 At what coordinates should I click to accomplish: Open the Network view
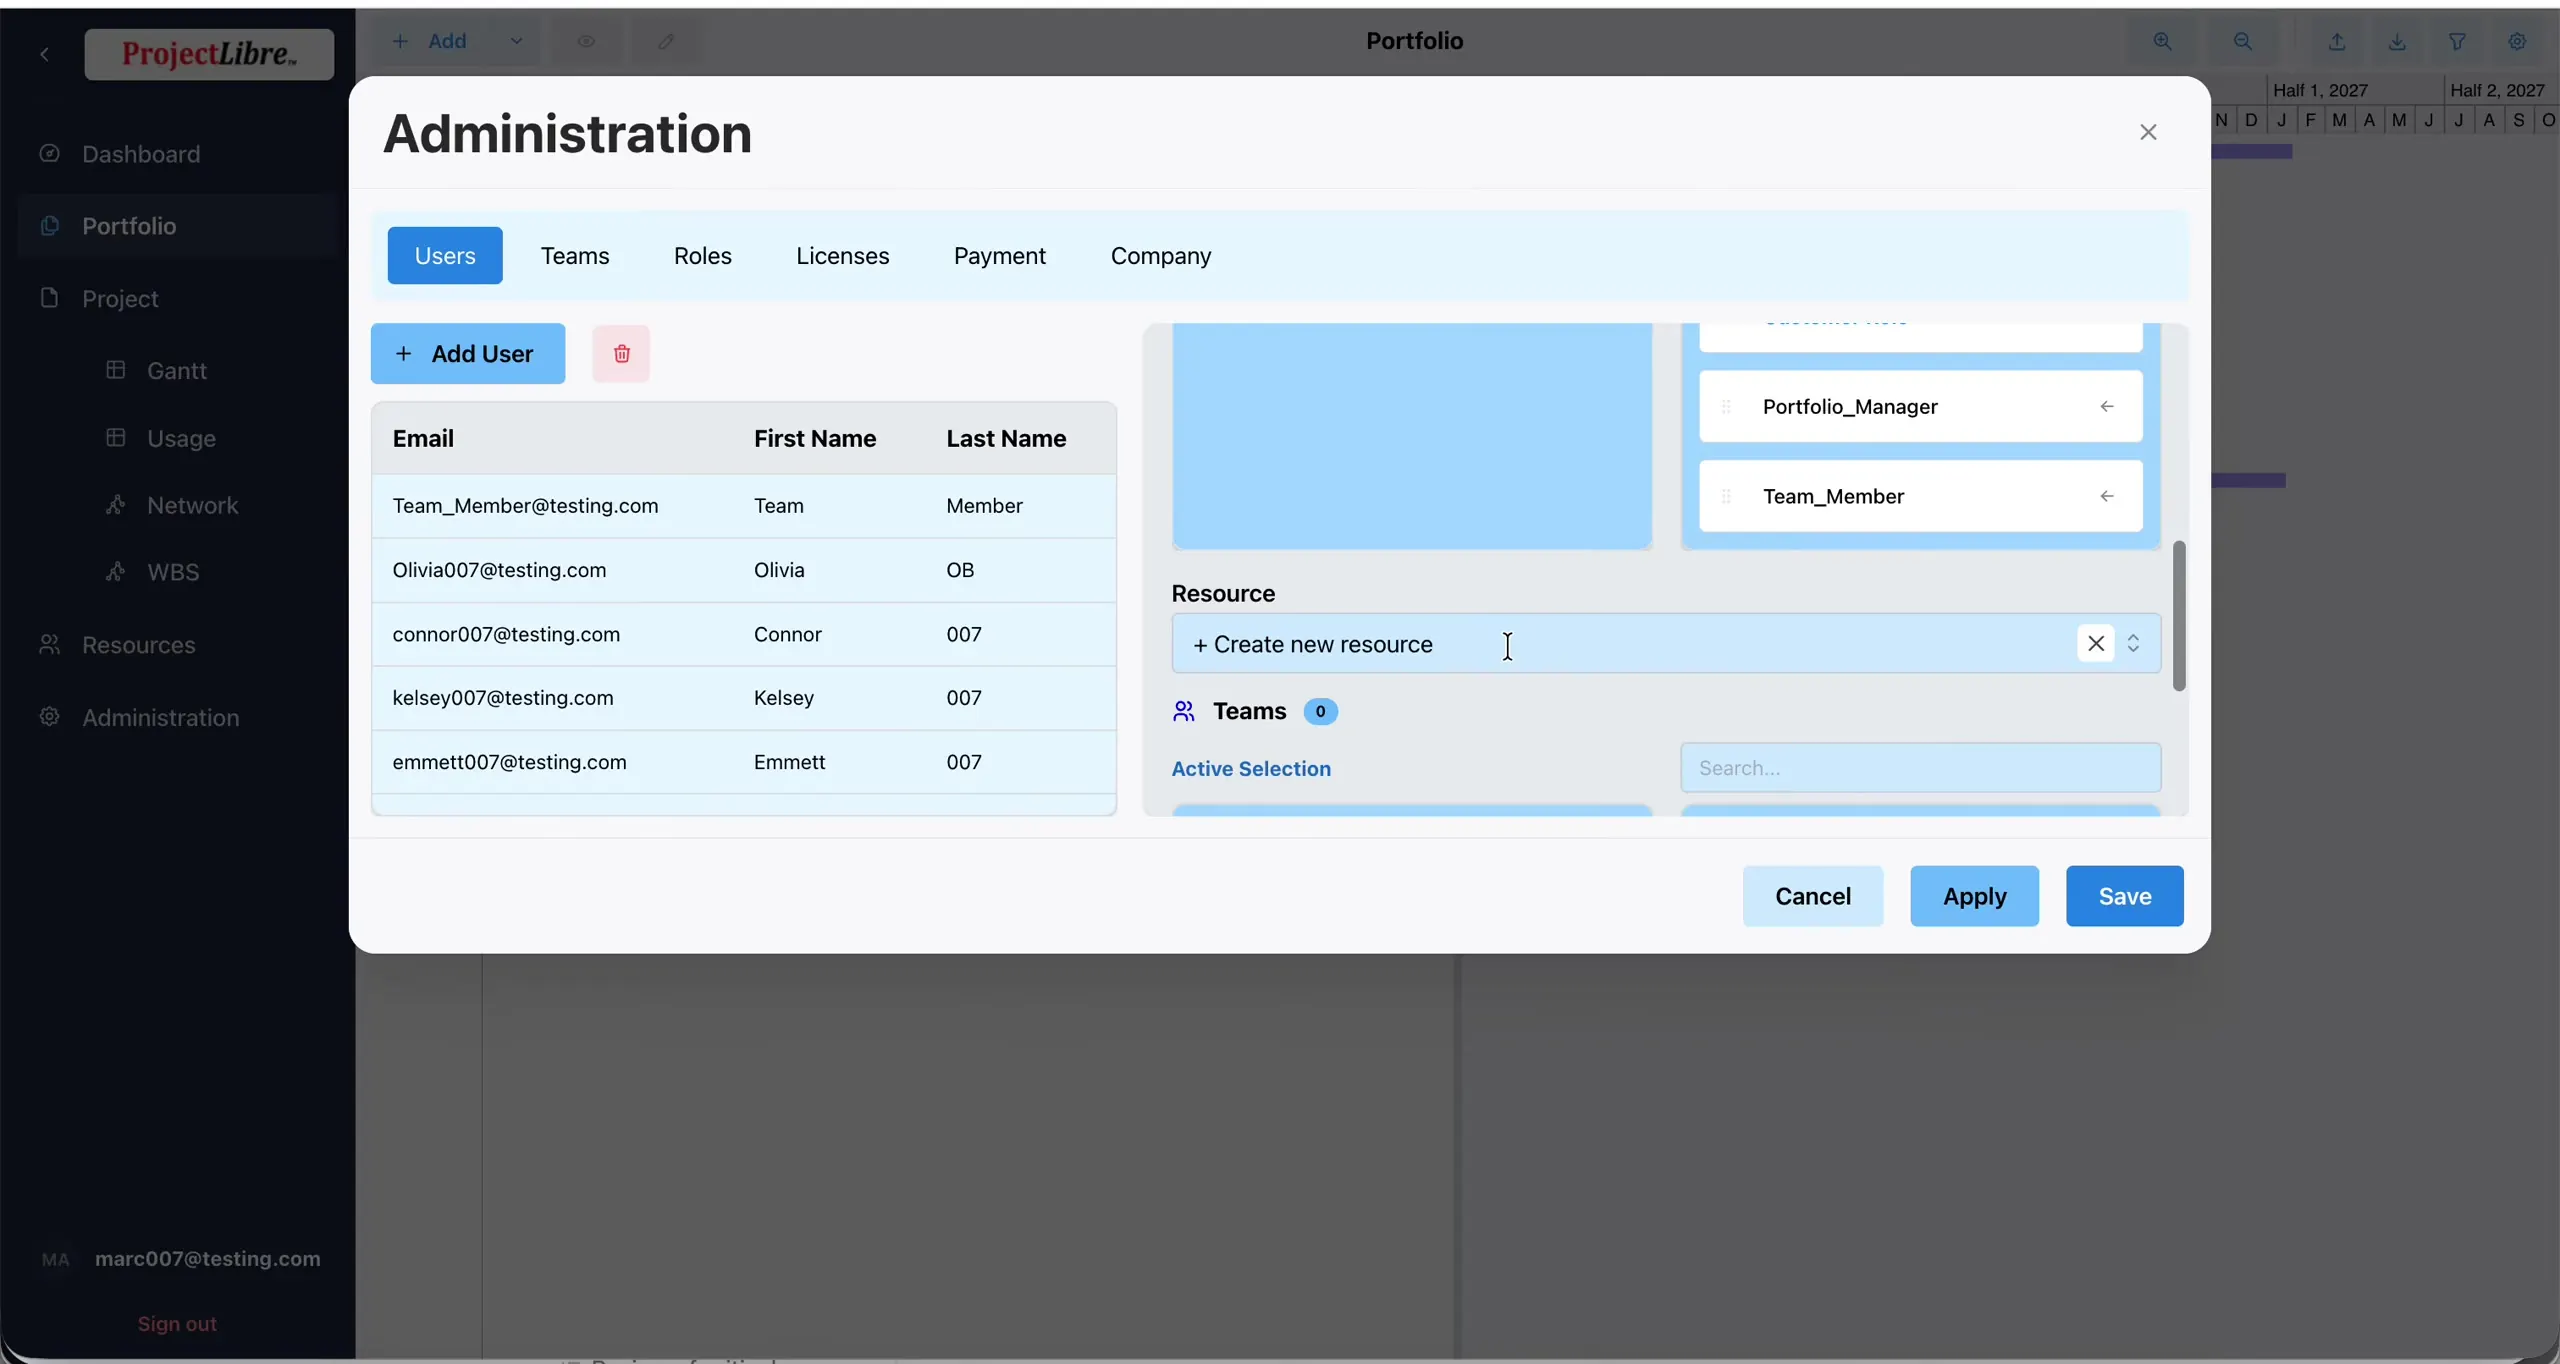pyautogui.click(x=192, y=505)
